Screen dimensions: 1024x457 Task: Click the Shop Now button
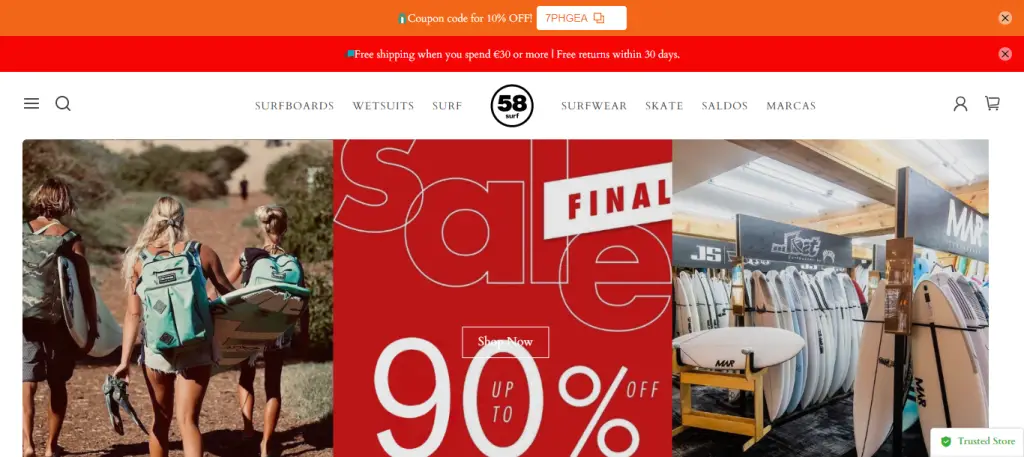[x=505, y=342]
